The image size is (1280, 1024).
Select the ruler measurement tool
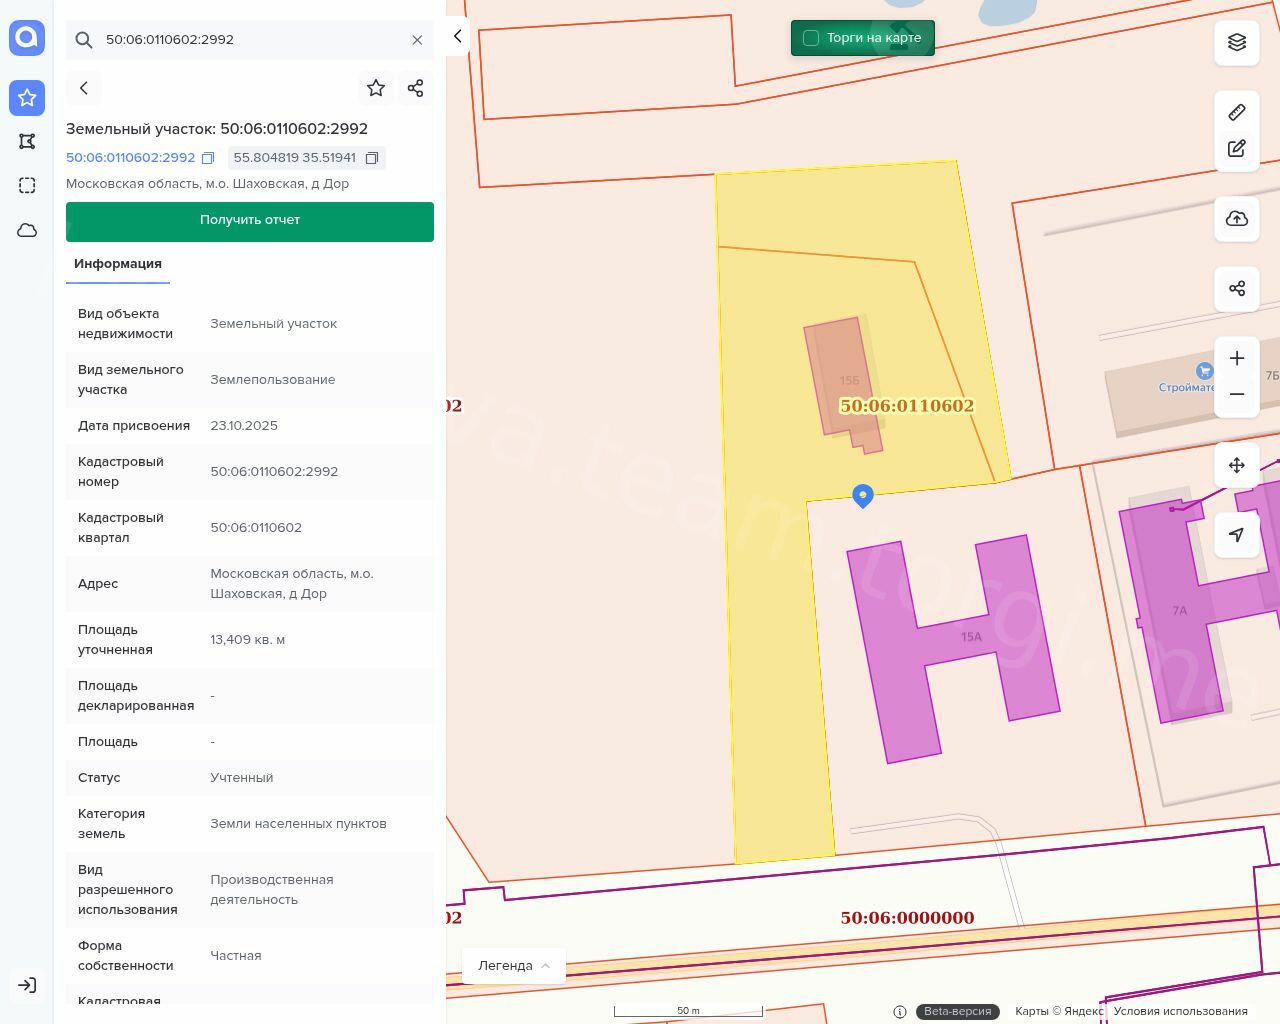(1237, 112)
